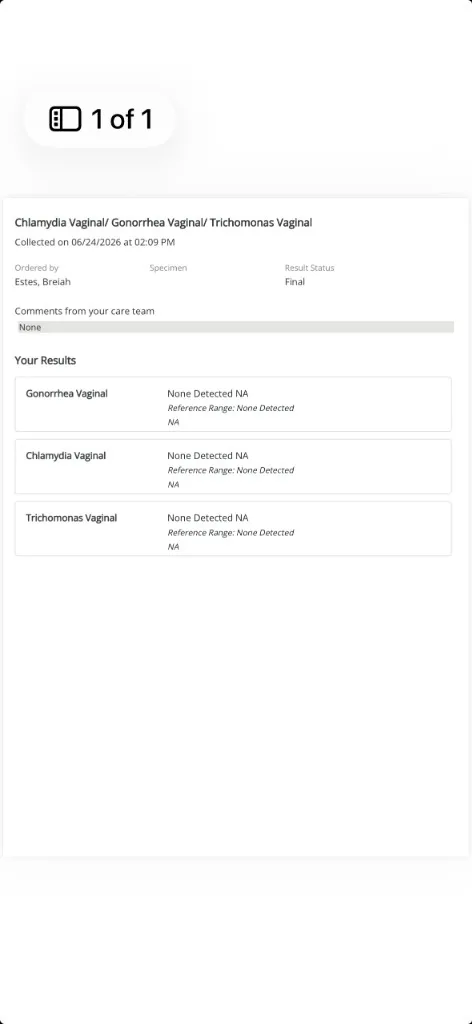Click the Specimen field label
Viewport: 472px width, 1024px height.
tap(168, 268)
